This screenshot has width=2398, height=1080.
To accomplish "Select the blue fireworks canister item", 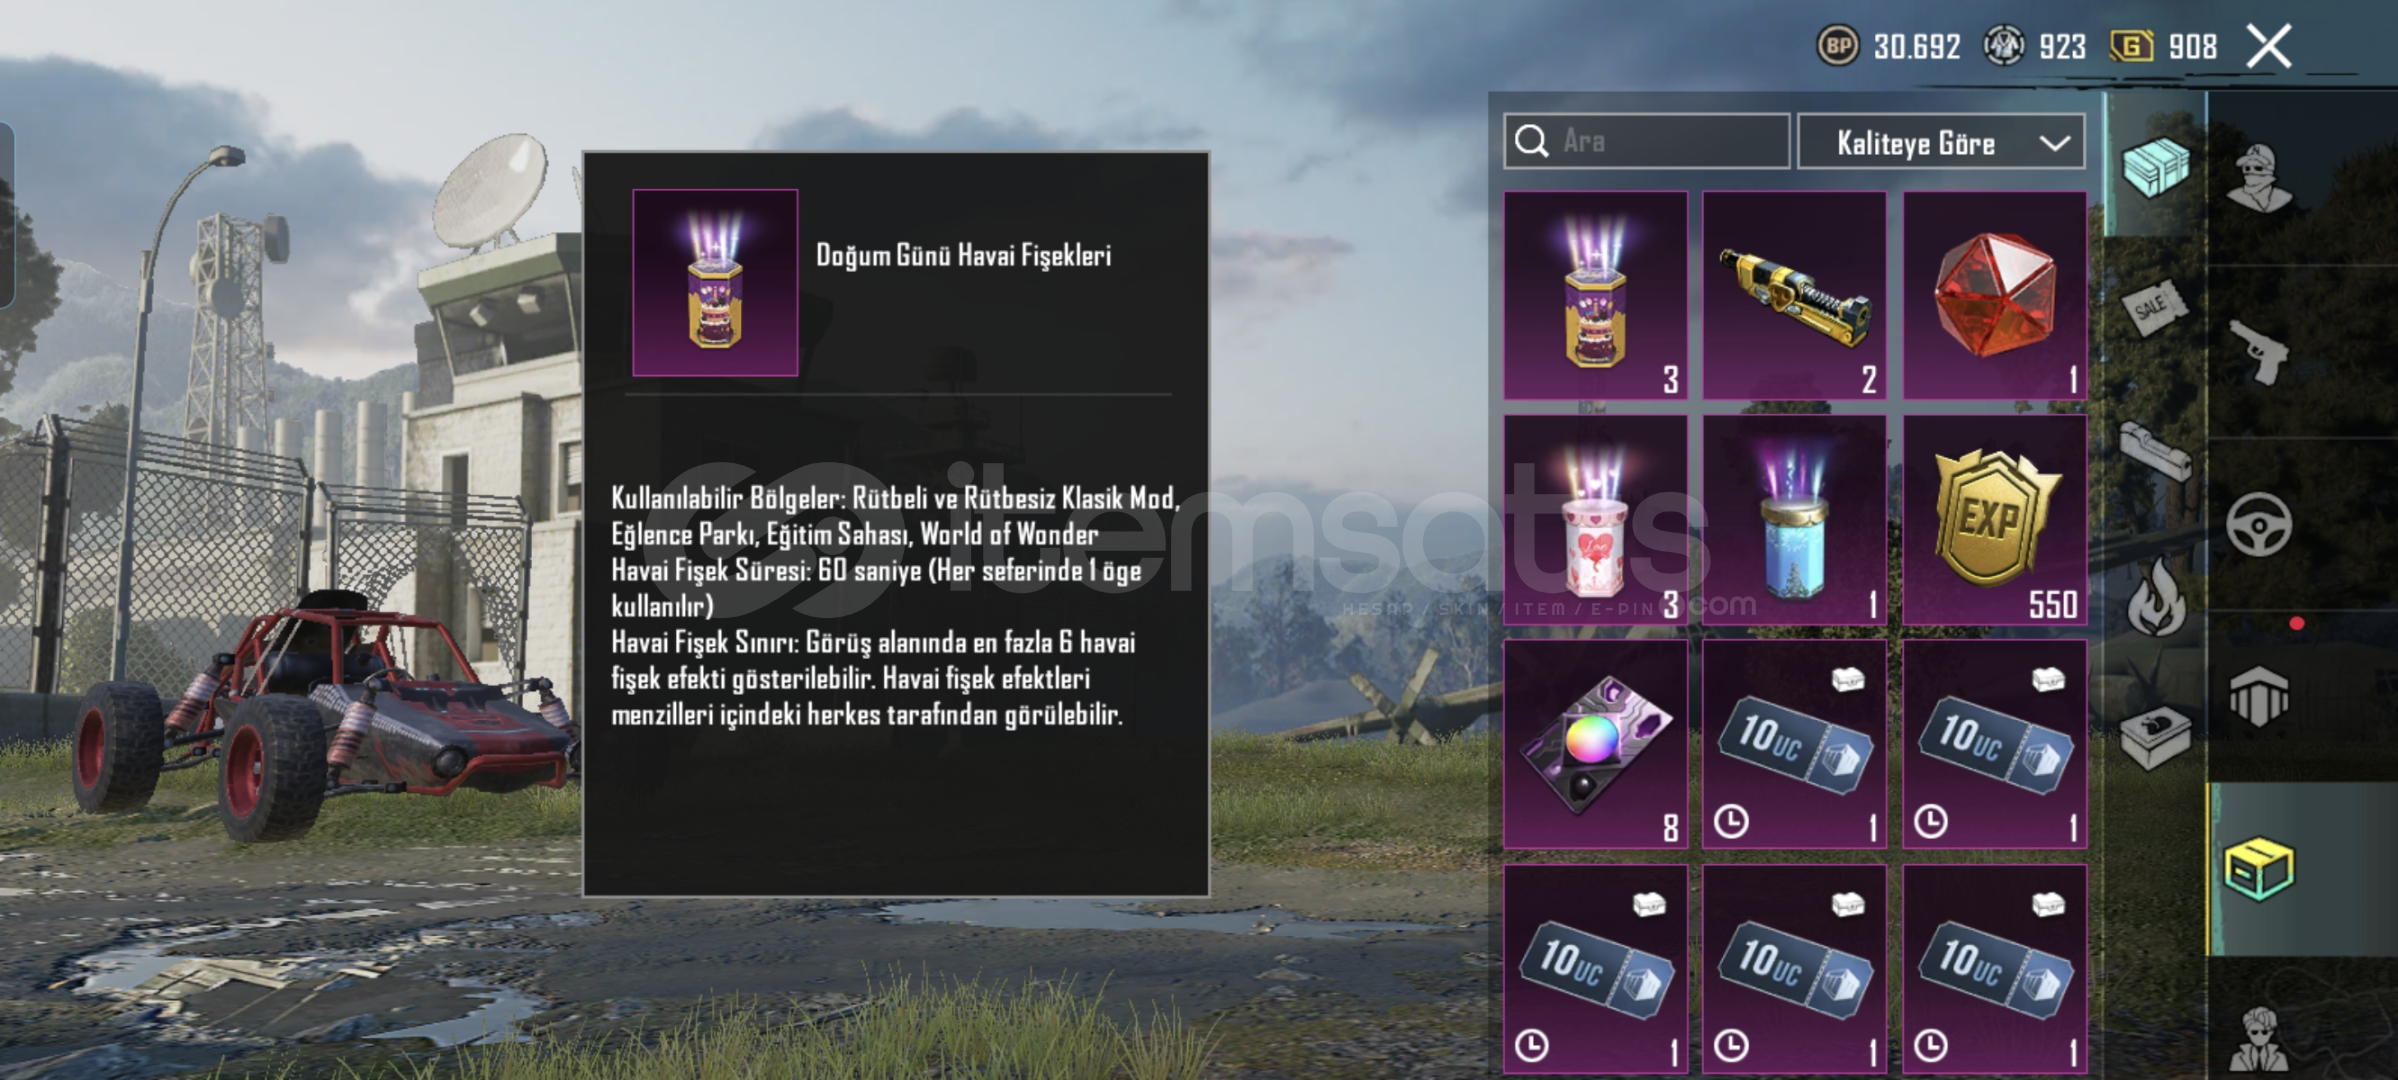I will coord(1794,520).
